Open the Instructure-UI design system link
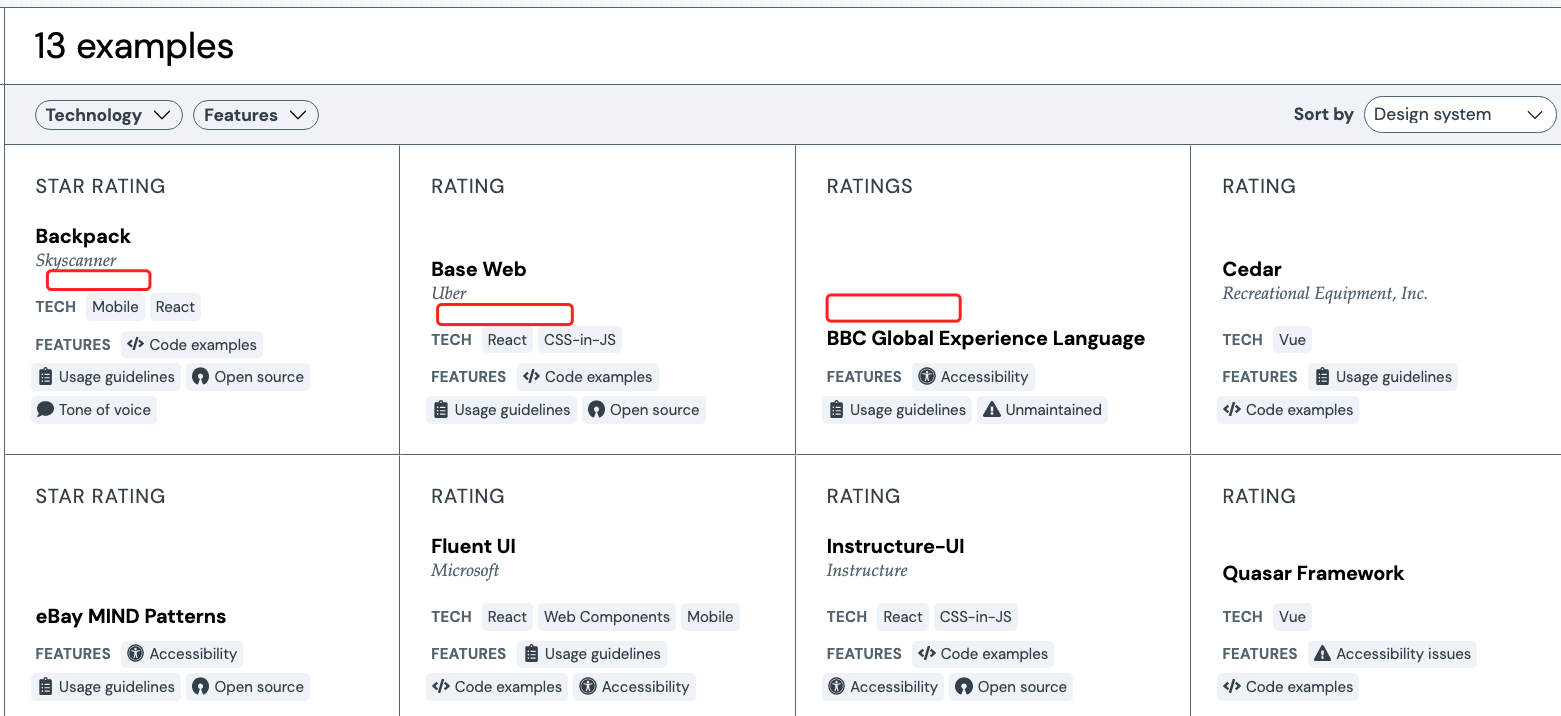 [895, 546]
